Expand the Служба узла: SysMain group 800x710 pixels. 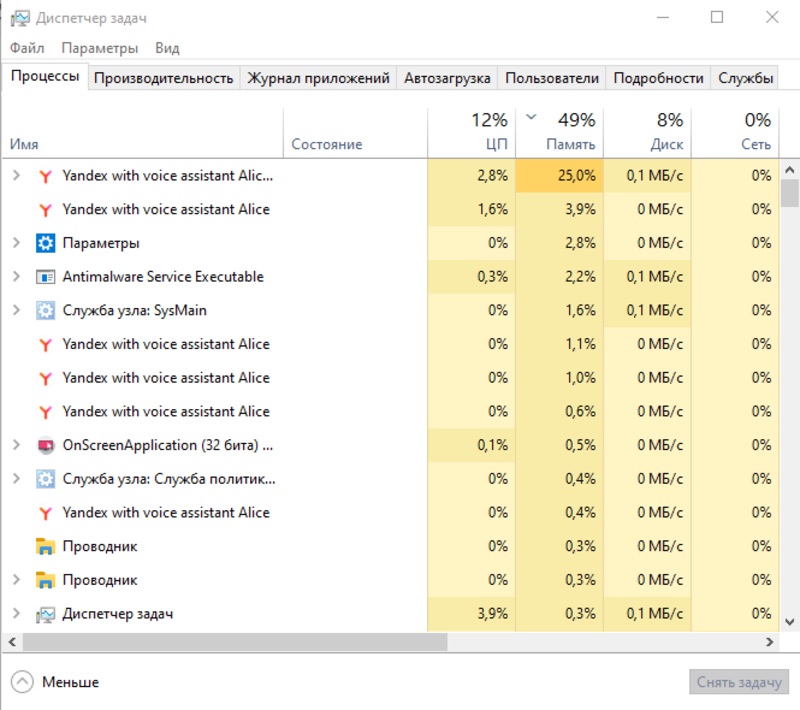pos(16,311)
